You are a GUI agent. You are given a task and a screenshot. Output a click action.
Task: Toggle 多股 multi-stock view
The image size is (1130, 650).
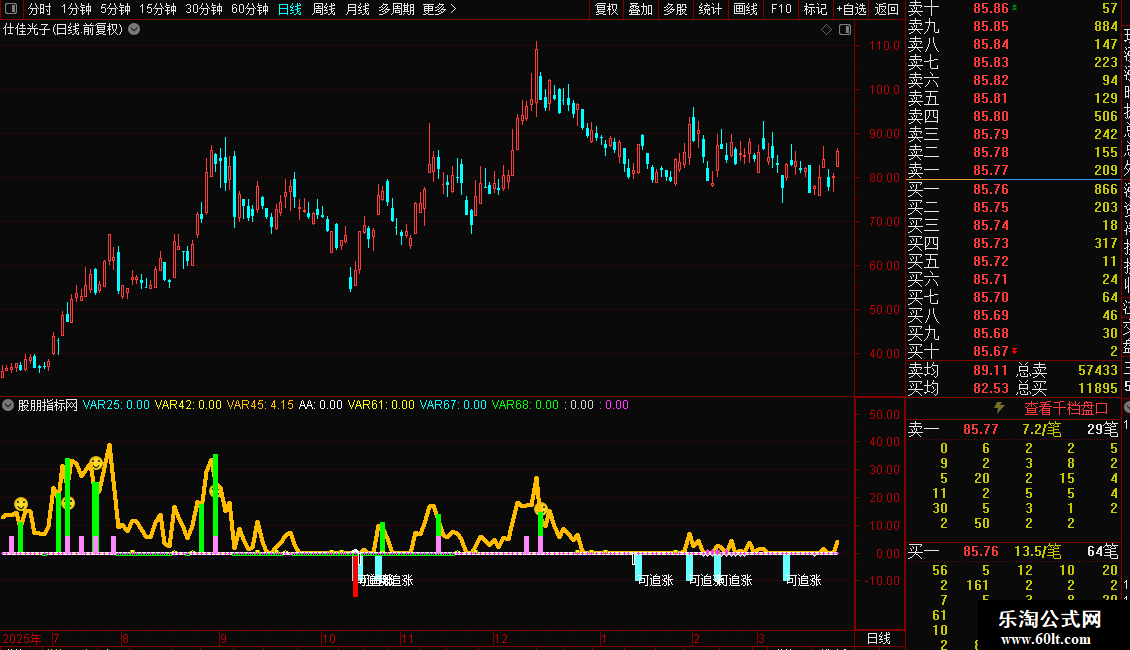point(675,9)
